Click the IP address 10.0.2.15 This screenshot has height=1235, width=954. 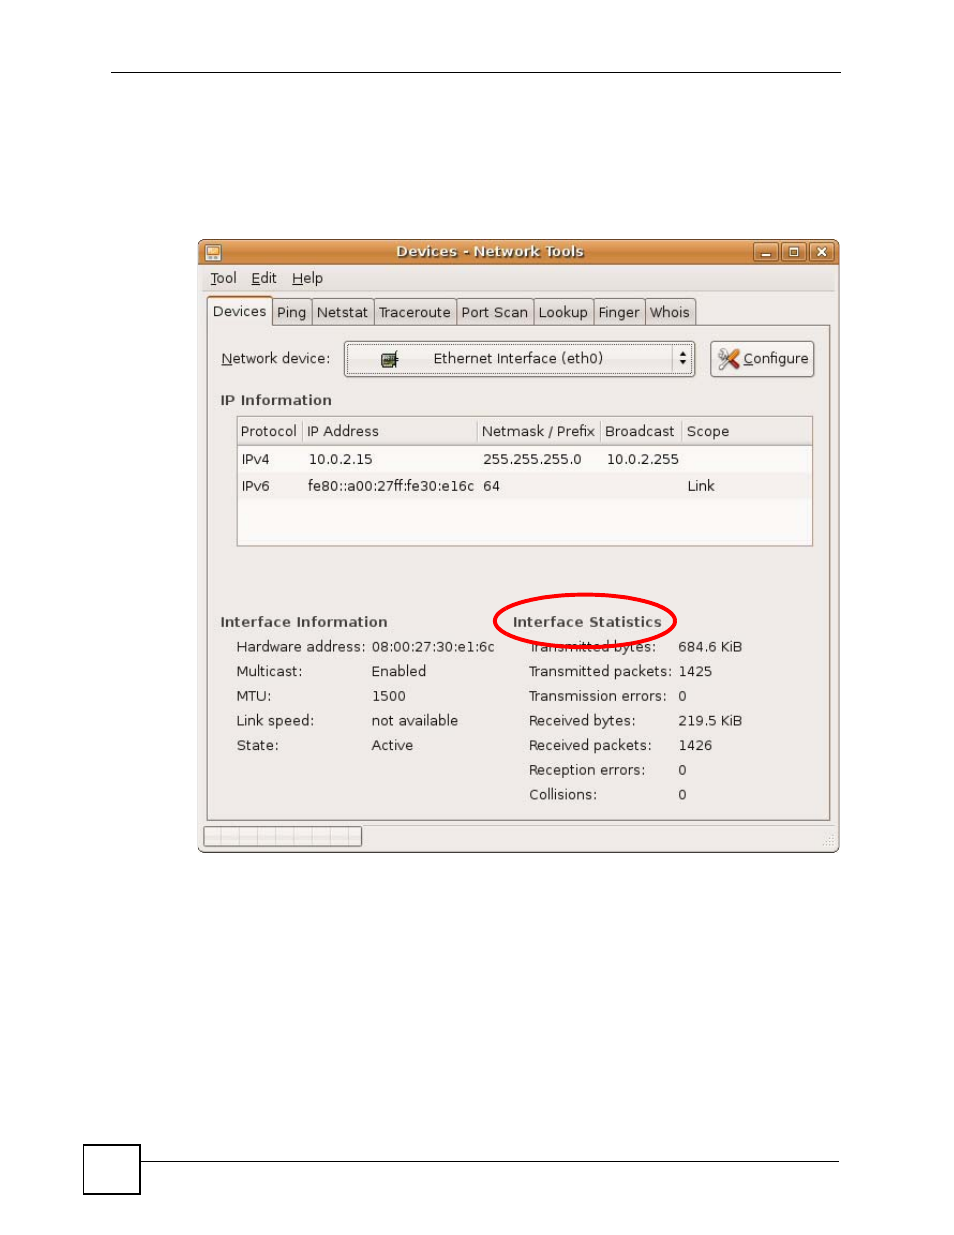coord(340,459)
